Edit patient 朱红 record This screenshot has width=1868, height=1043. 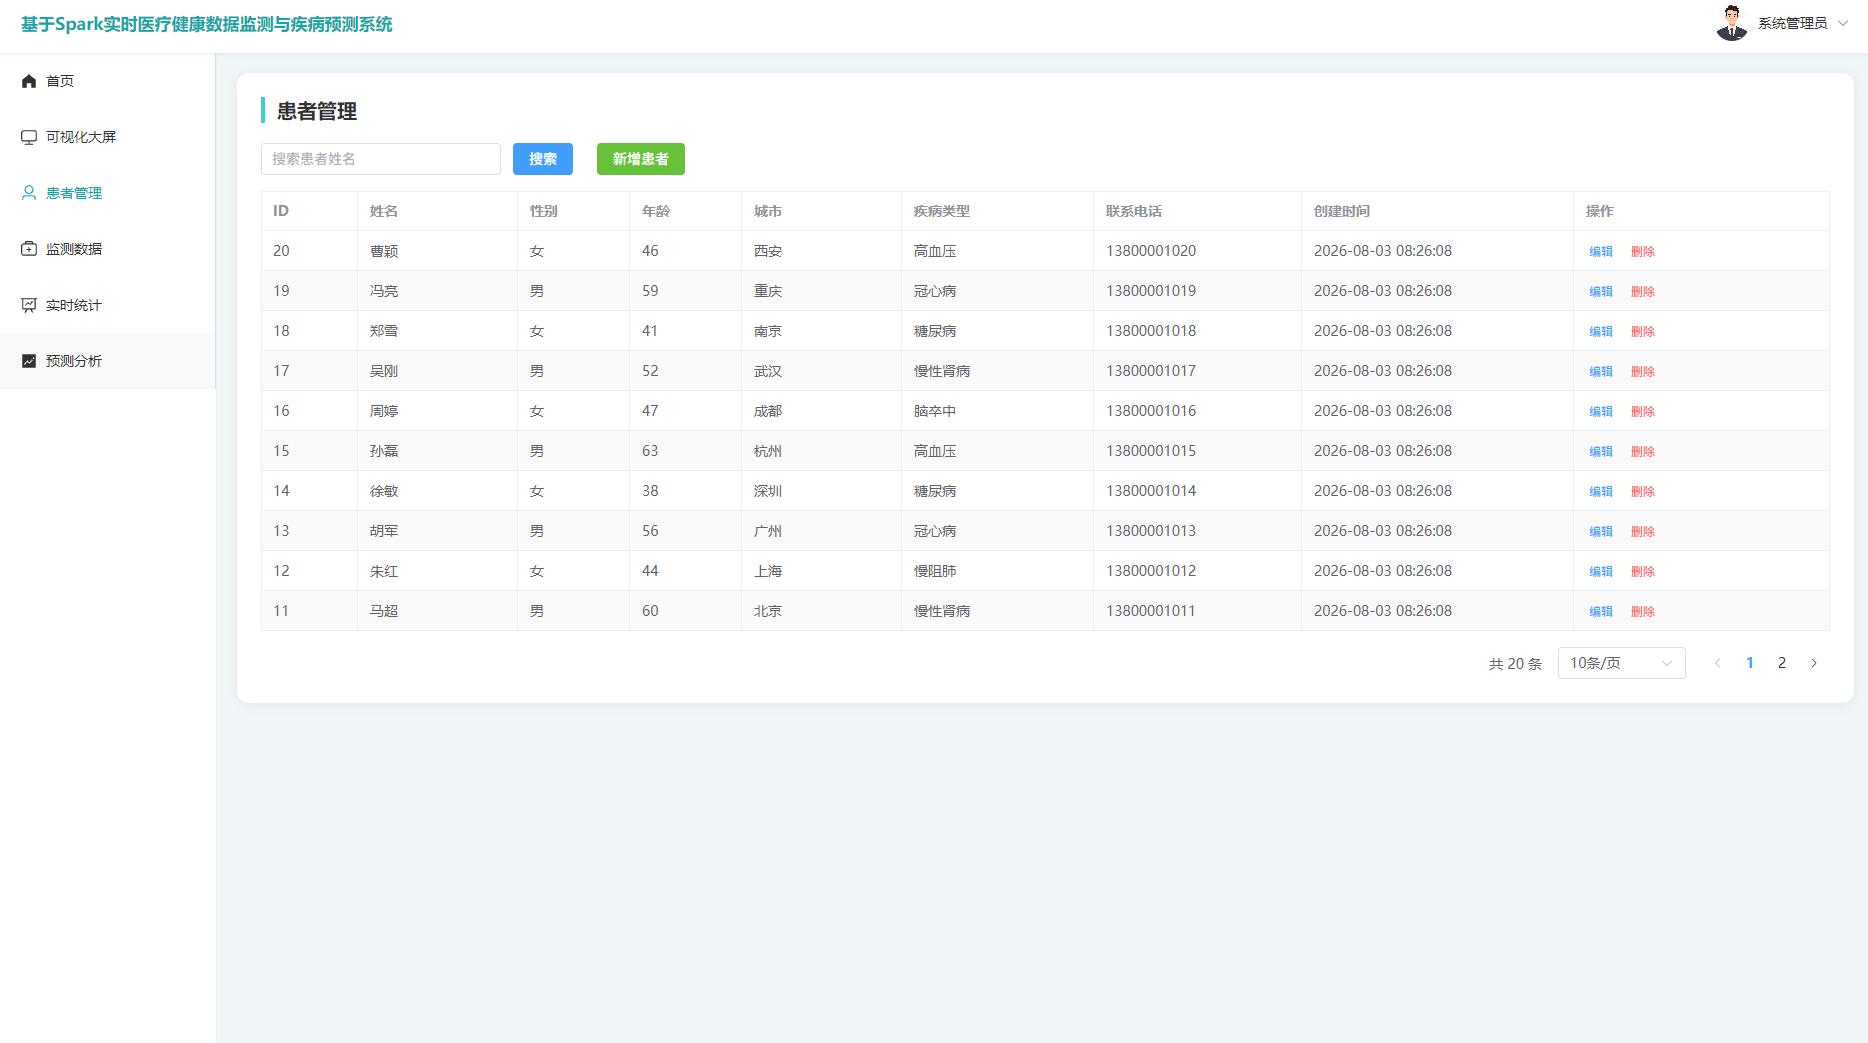[x=1601, y=572]
